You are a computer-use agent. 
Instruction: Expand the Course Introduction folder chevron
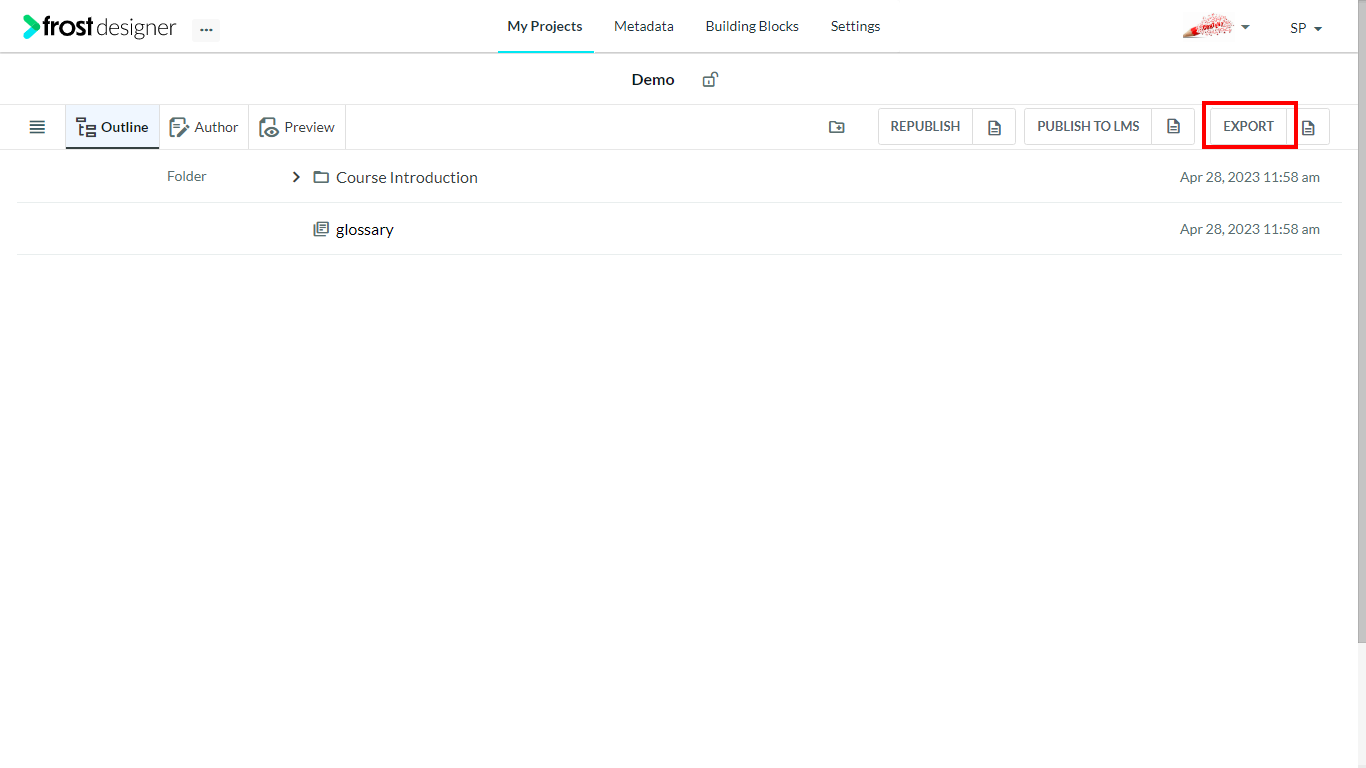(x=296, y=177)
